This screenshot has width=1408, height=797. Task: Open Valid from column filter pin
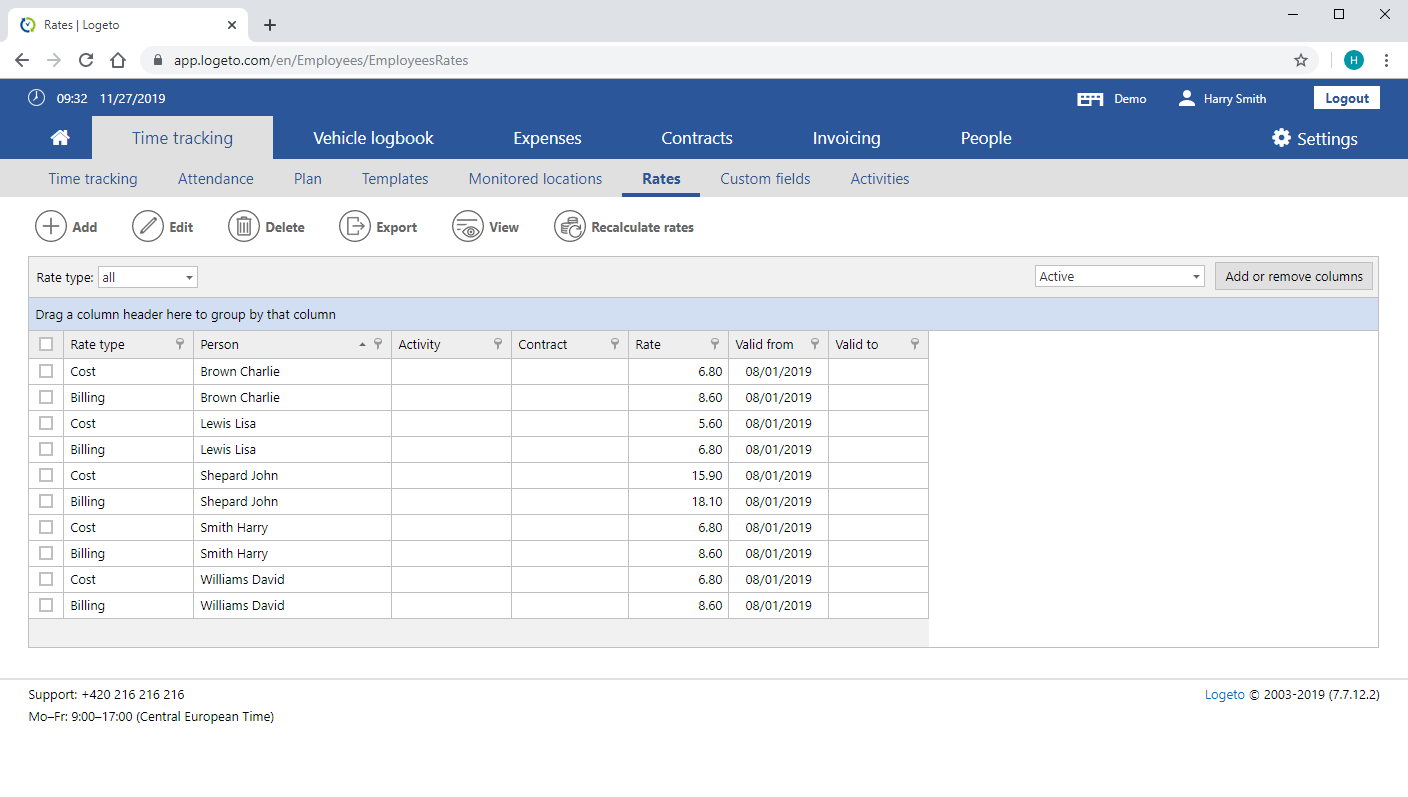tap(815, 344)
